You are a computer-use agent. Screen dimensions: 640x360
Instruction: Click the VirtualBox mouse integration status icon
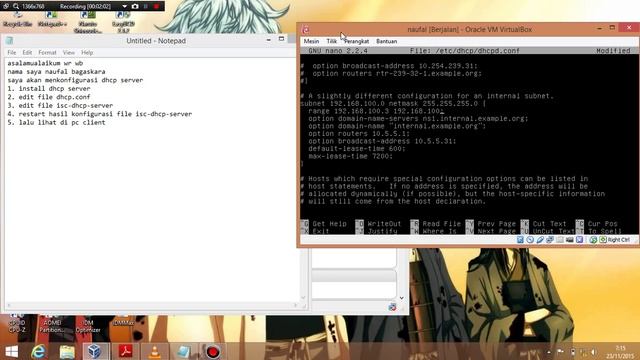(593, 240)
